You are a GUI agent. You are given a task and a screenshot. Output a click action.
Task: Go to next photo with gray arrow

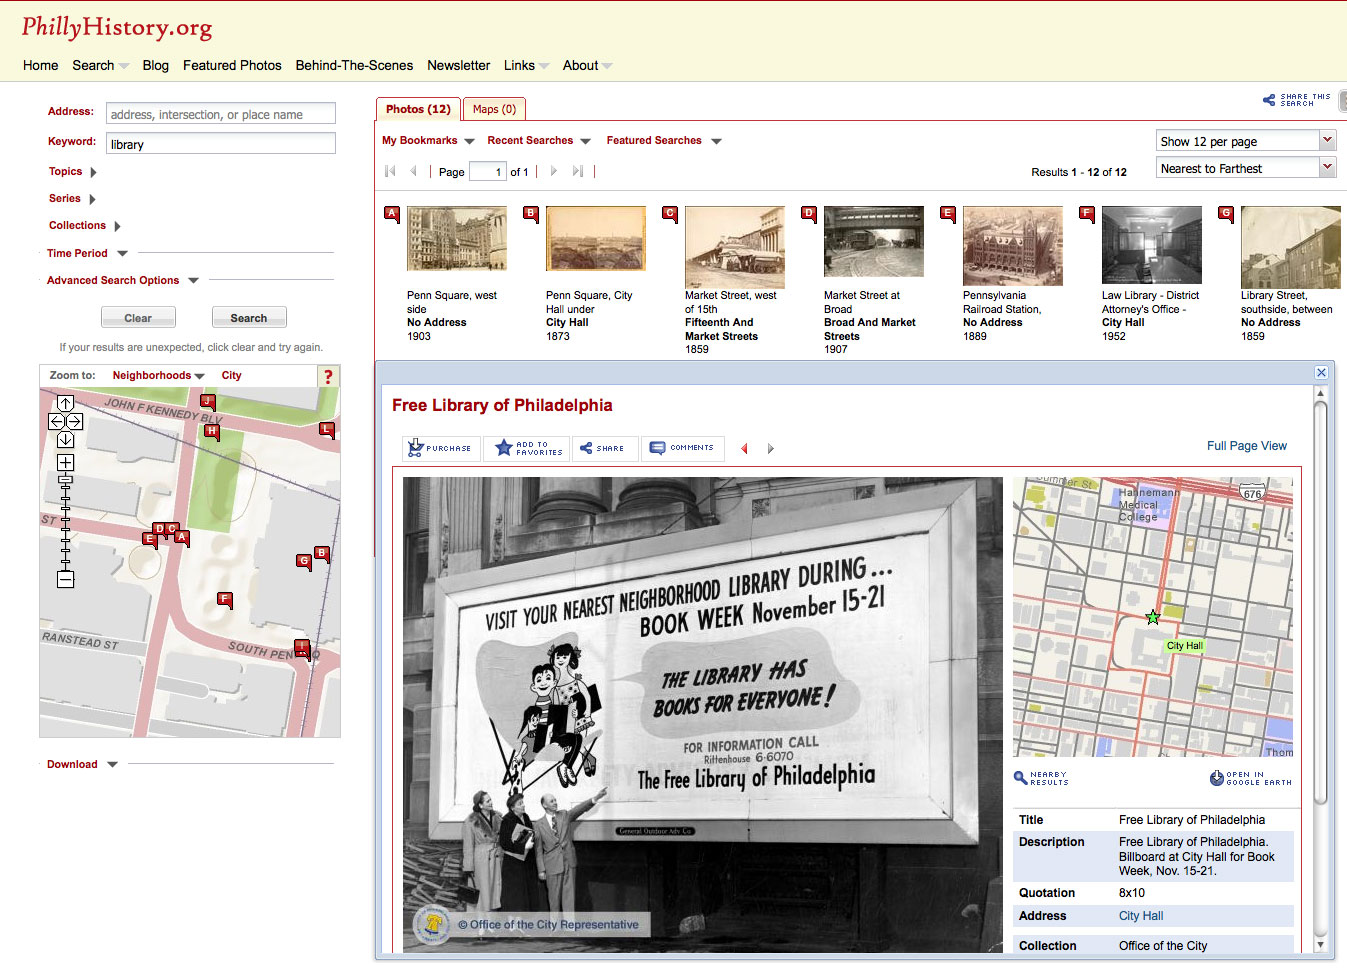click(770, 448)
